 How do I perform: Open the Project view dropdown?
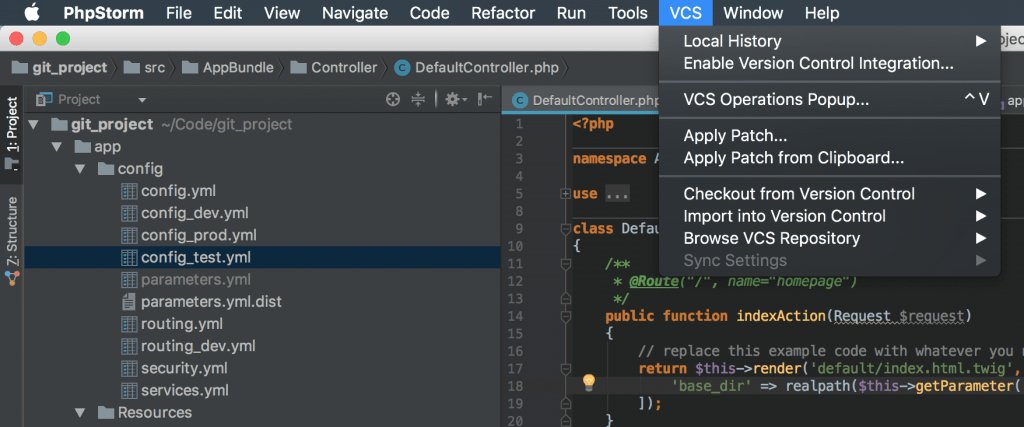pos(142,100)
